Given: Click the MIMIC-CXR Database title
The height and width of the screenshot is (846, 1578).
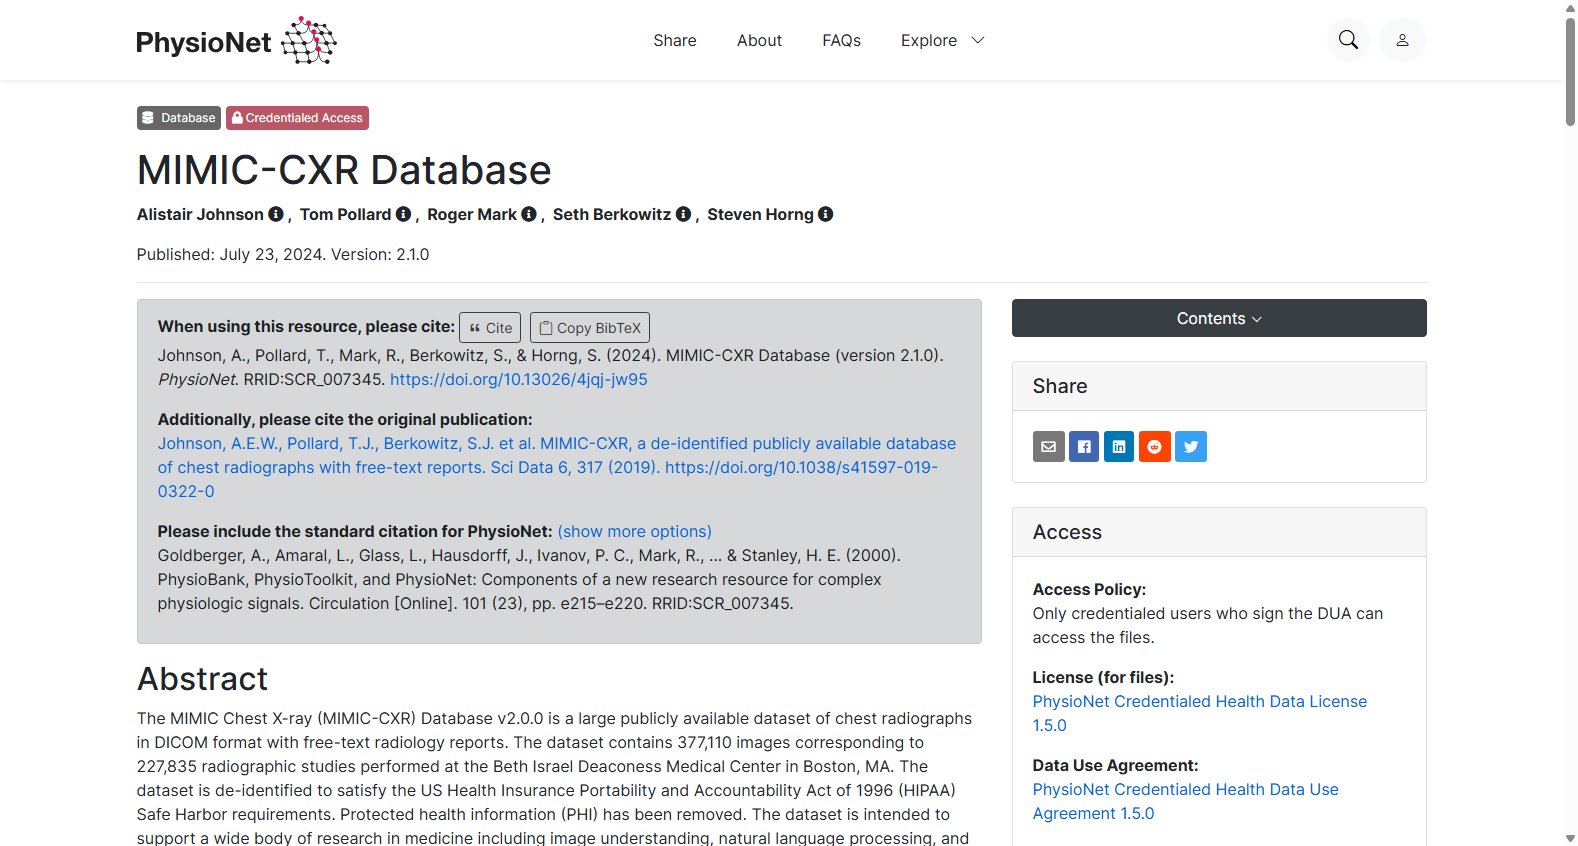Looking at the screenshot, I should pyautogui.click(x=344, y=170).
